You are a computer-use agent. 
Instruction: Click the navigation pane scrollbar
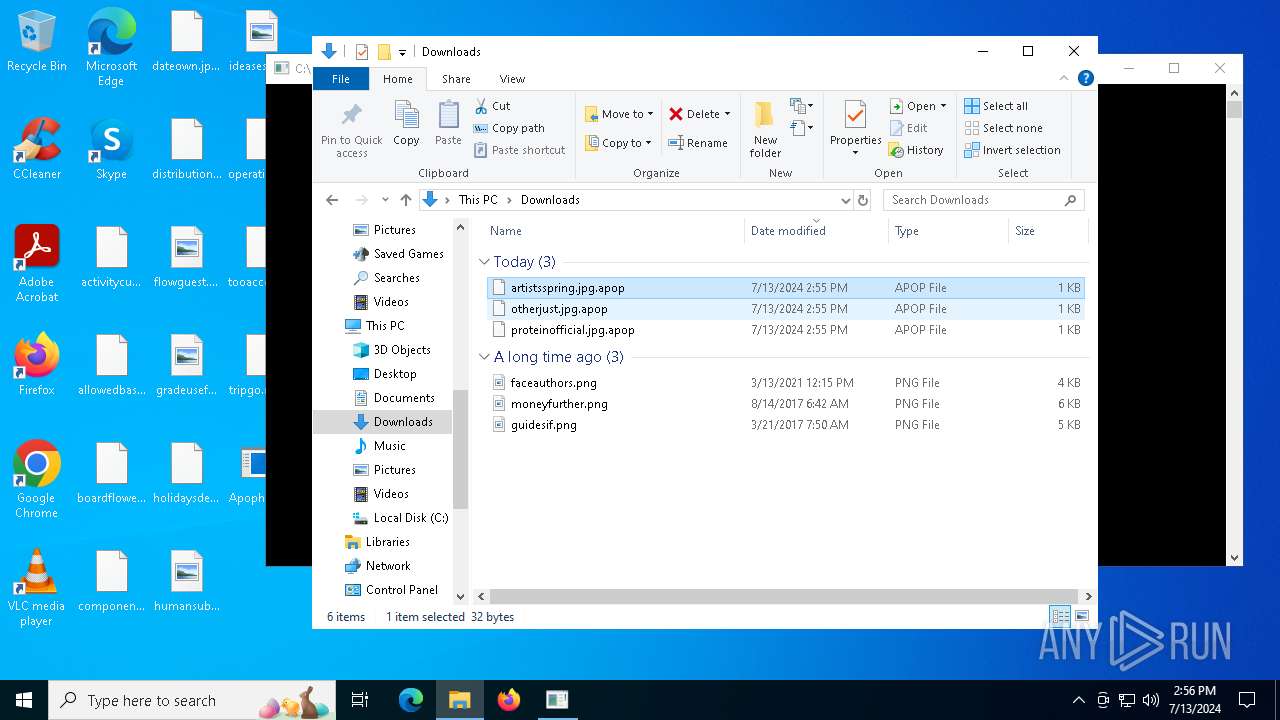point(461,450)
